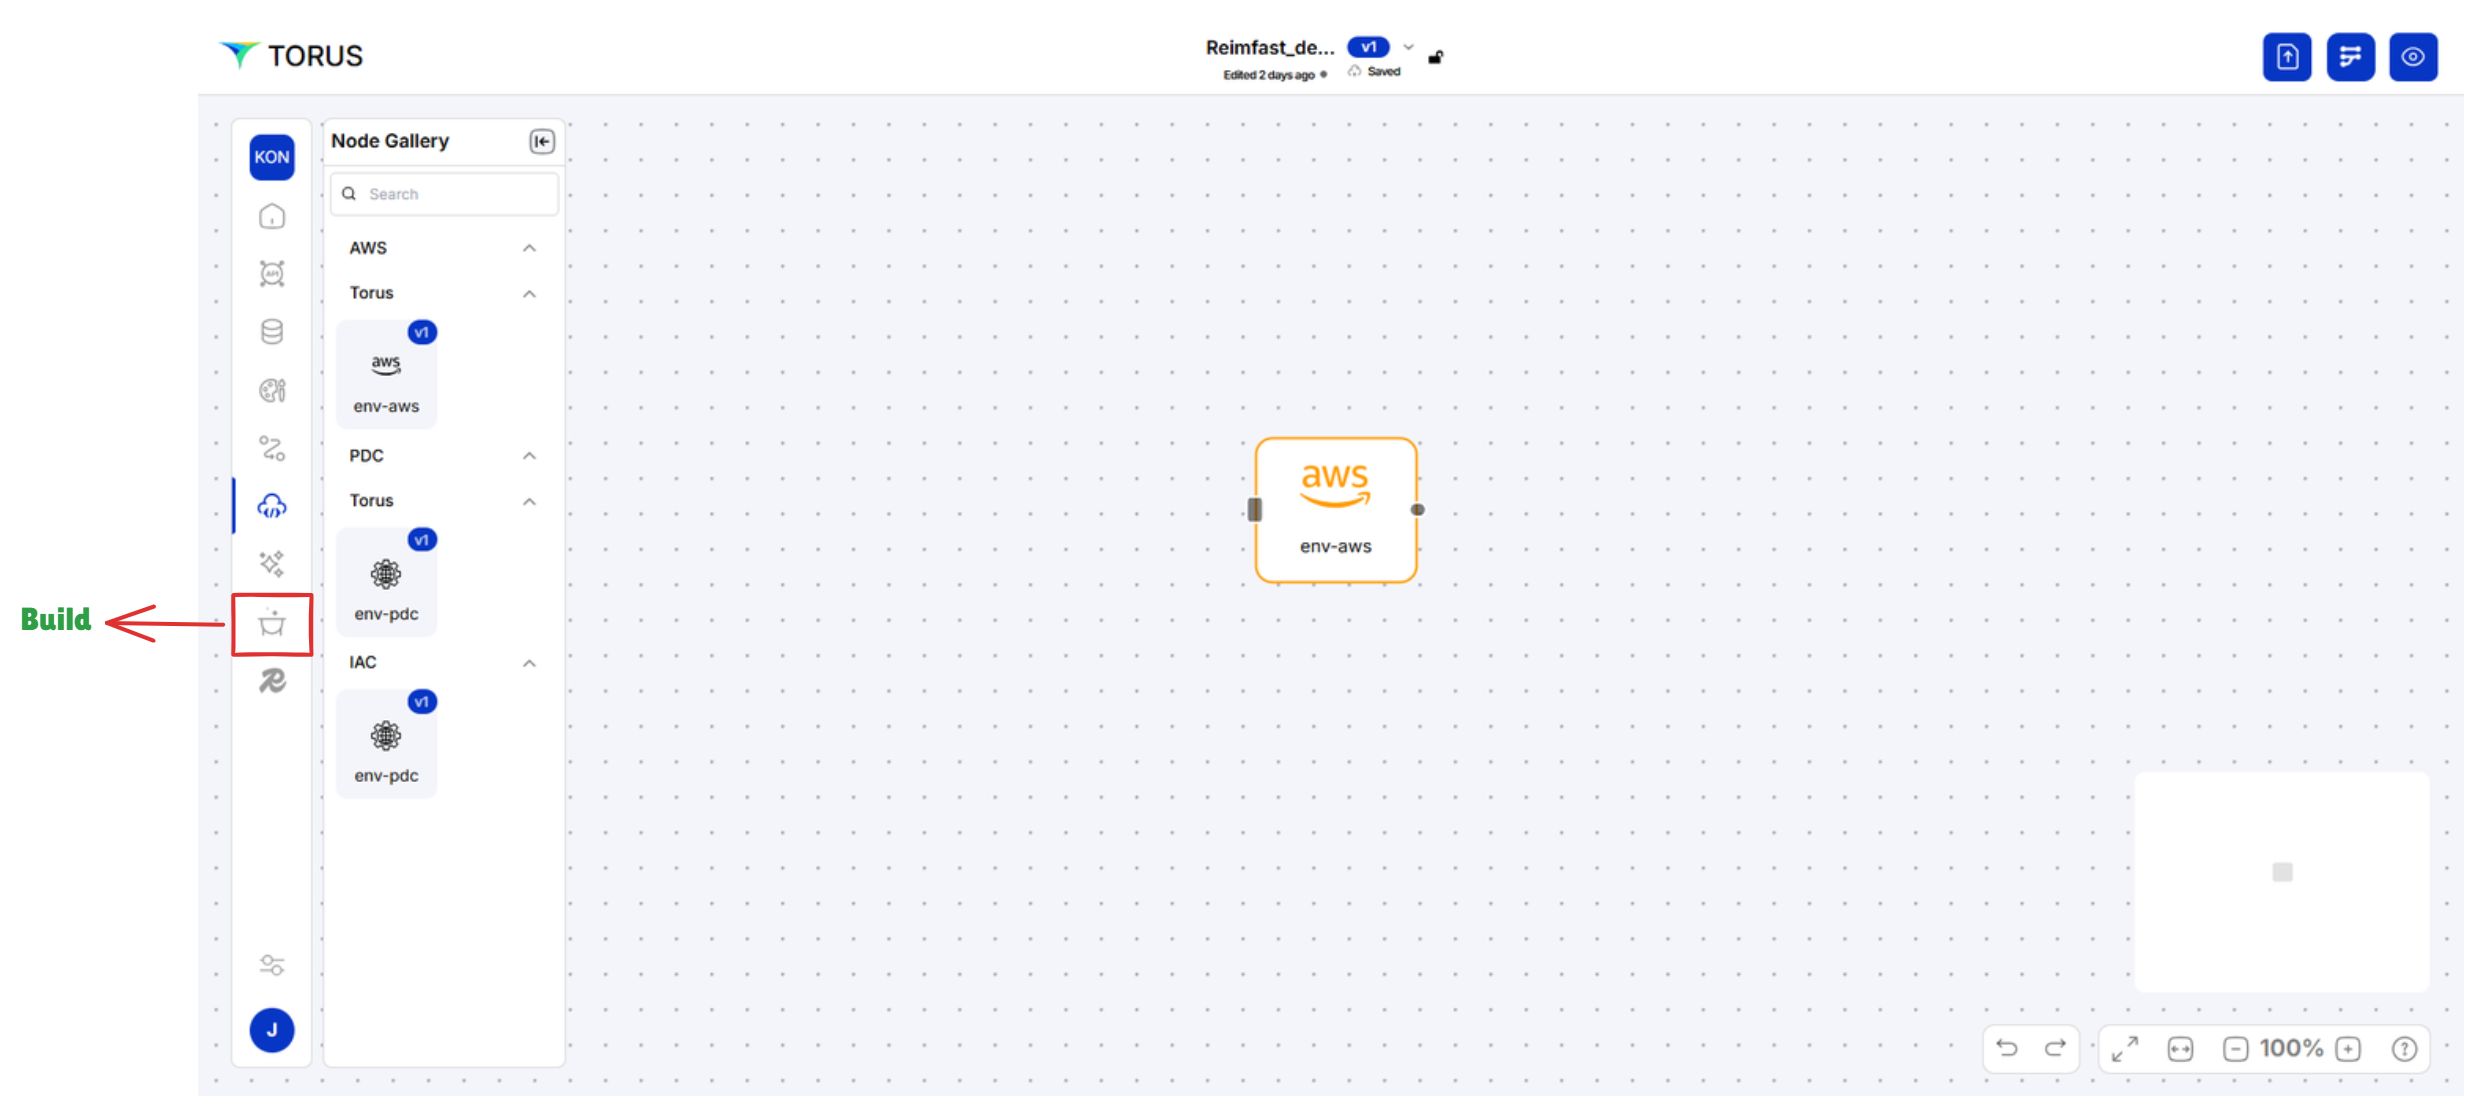Viewport: 2483px width, 1116px height.
Task: Collapse the IAC section chevron
Action: click(529, 663)
